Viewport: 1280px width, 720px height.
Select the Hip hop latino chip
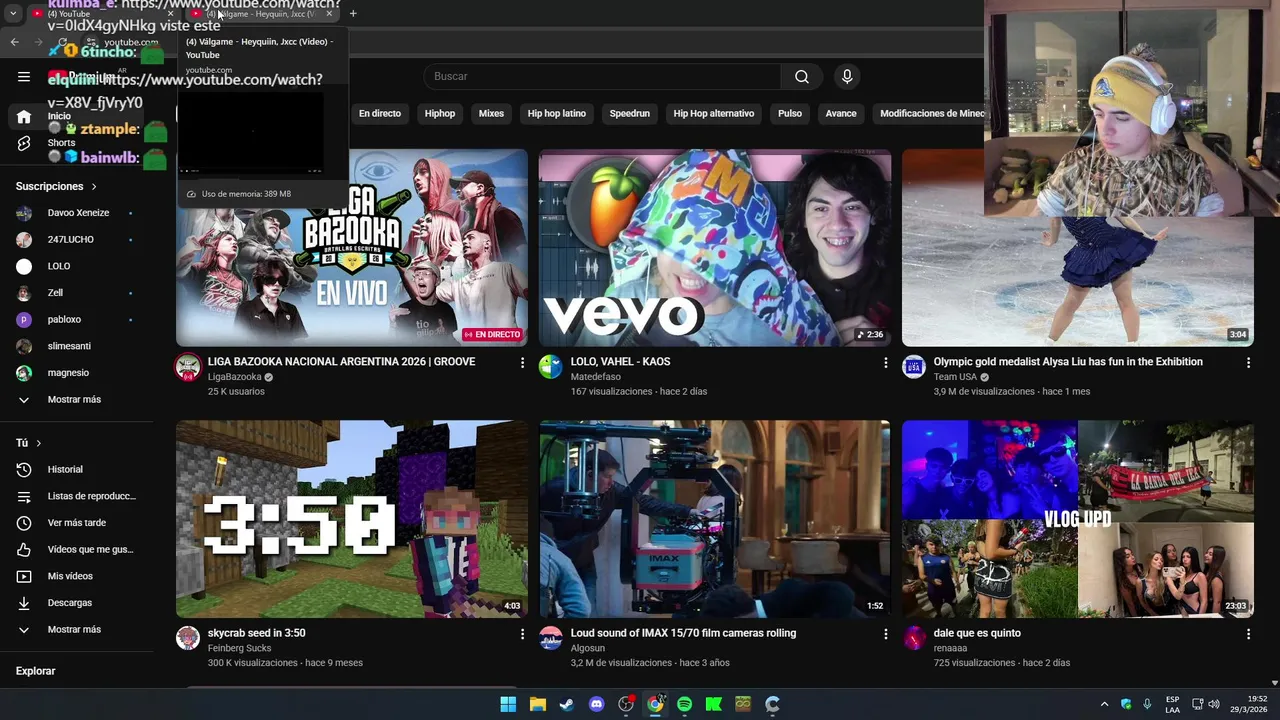coord(557,114)
